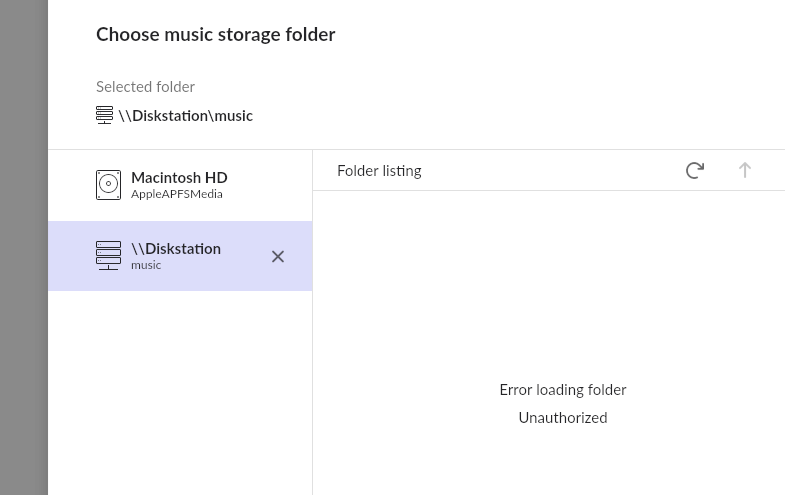Click the blank listing pane above the error

549,285
